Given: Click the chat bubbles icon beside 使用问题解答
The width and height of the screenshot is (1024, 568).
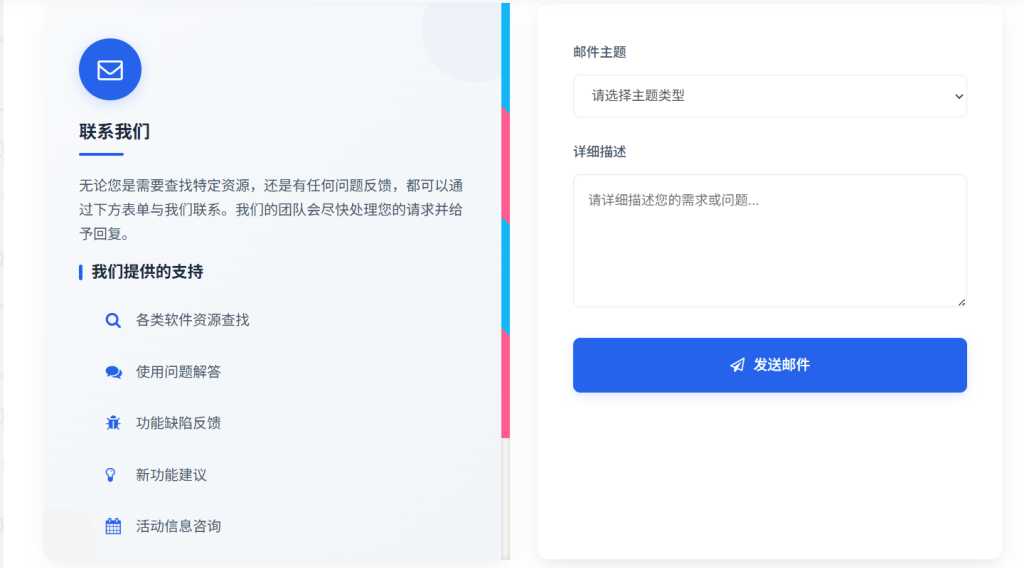Looking at the screenshot, I should [x=113, y=372].
